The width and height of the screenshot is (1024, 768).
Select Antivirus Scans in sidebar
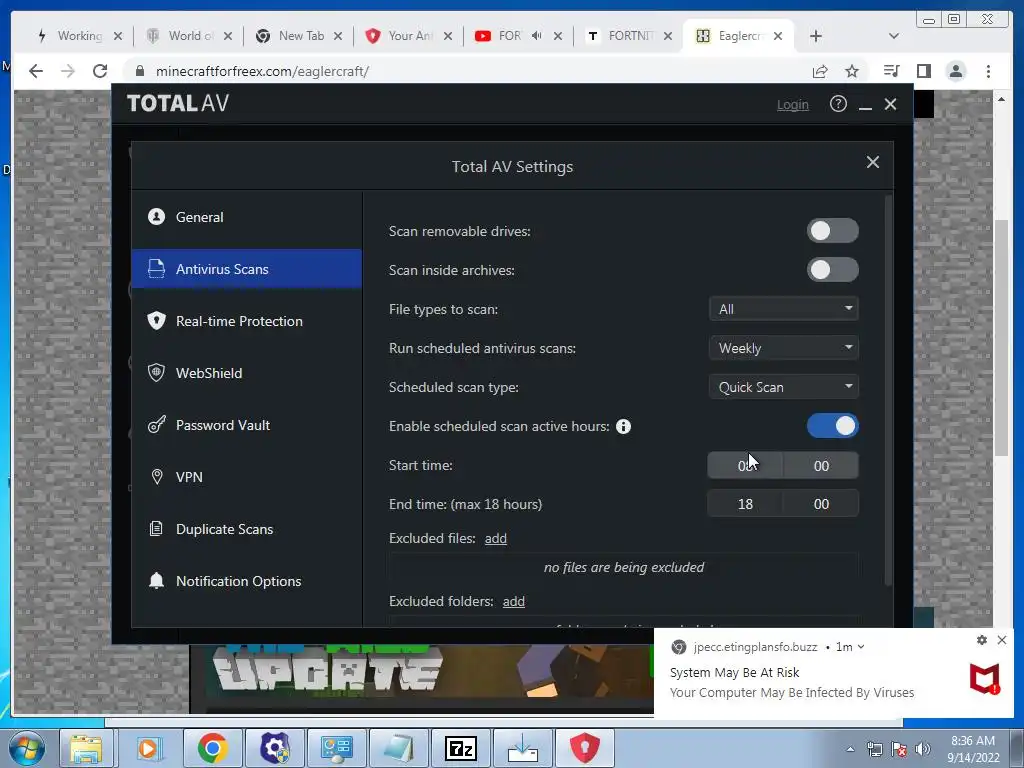(246, 268)
